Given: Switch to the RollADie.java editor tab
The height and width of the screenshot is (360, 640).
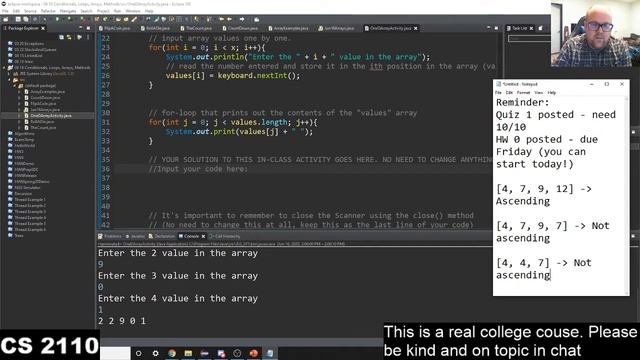Looking at the screenshot, I should pos(156,28).
